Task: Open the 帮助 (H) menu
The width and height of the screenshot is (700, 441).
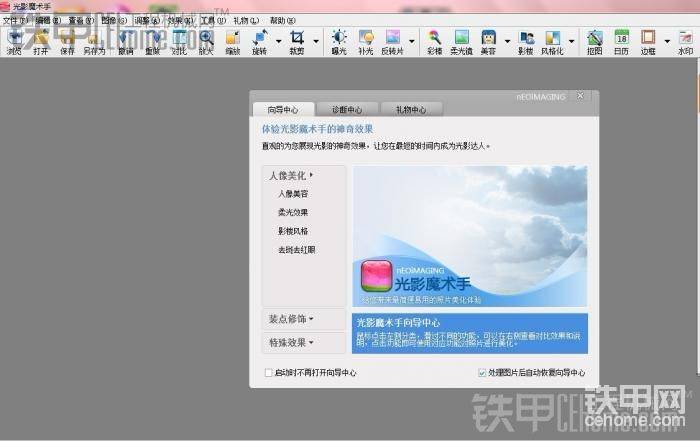Action: (x=282, y=21)
